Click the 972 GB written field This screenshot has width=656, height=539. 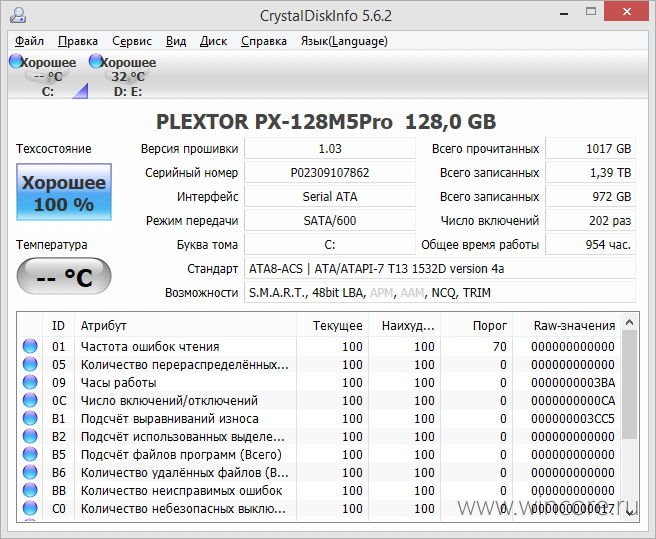click(590, 197)
